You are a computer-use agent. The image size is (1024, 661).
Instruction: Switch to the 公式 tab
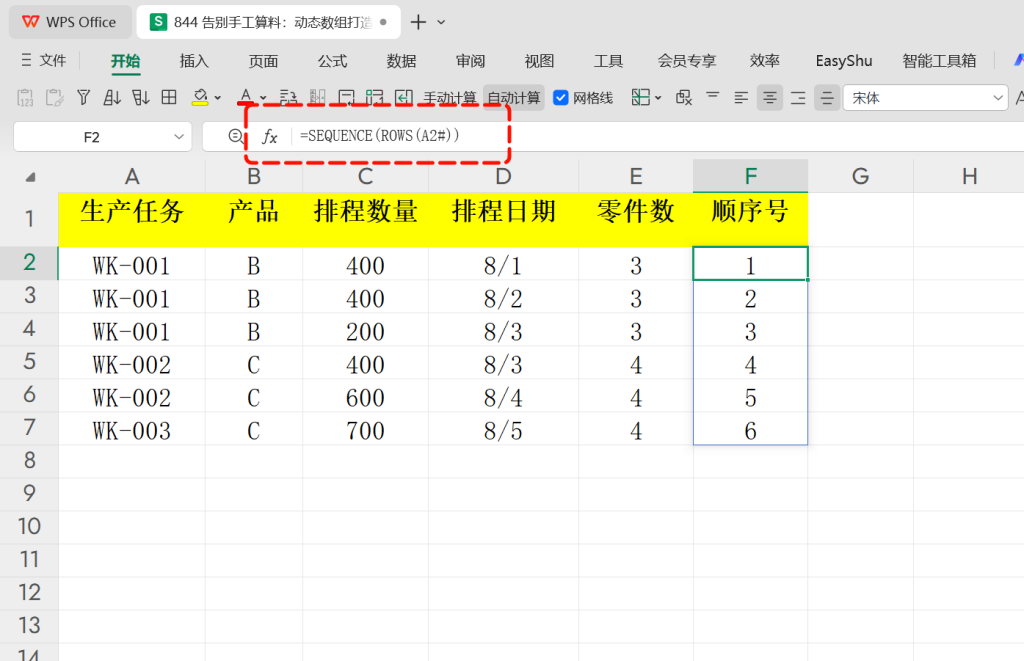click(332, 61)
